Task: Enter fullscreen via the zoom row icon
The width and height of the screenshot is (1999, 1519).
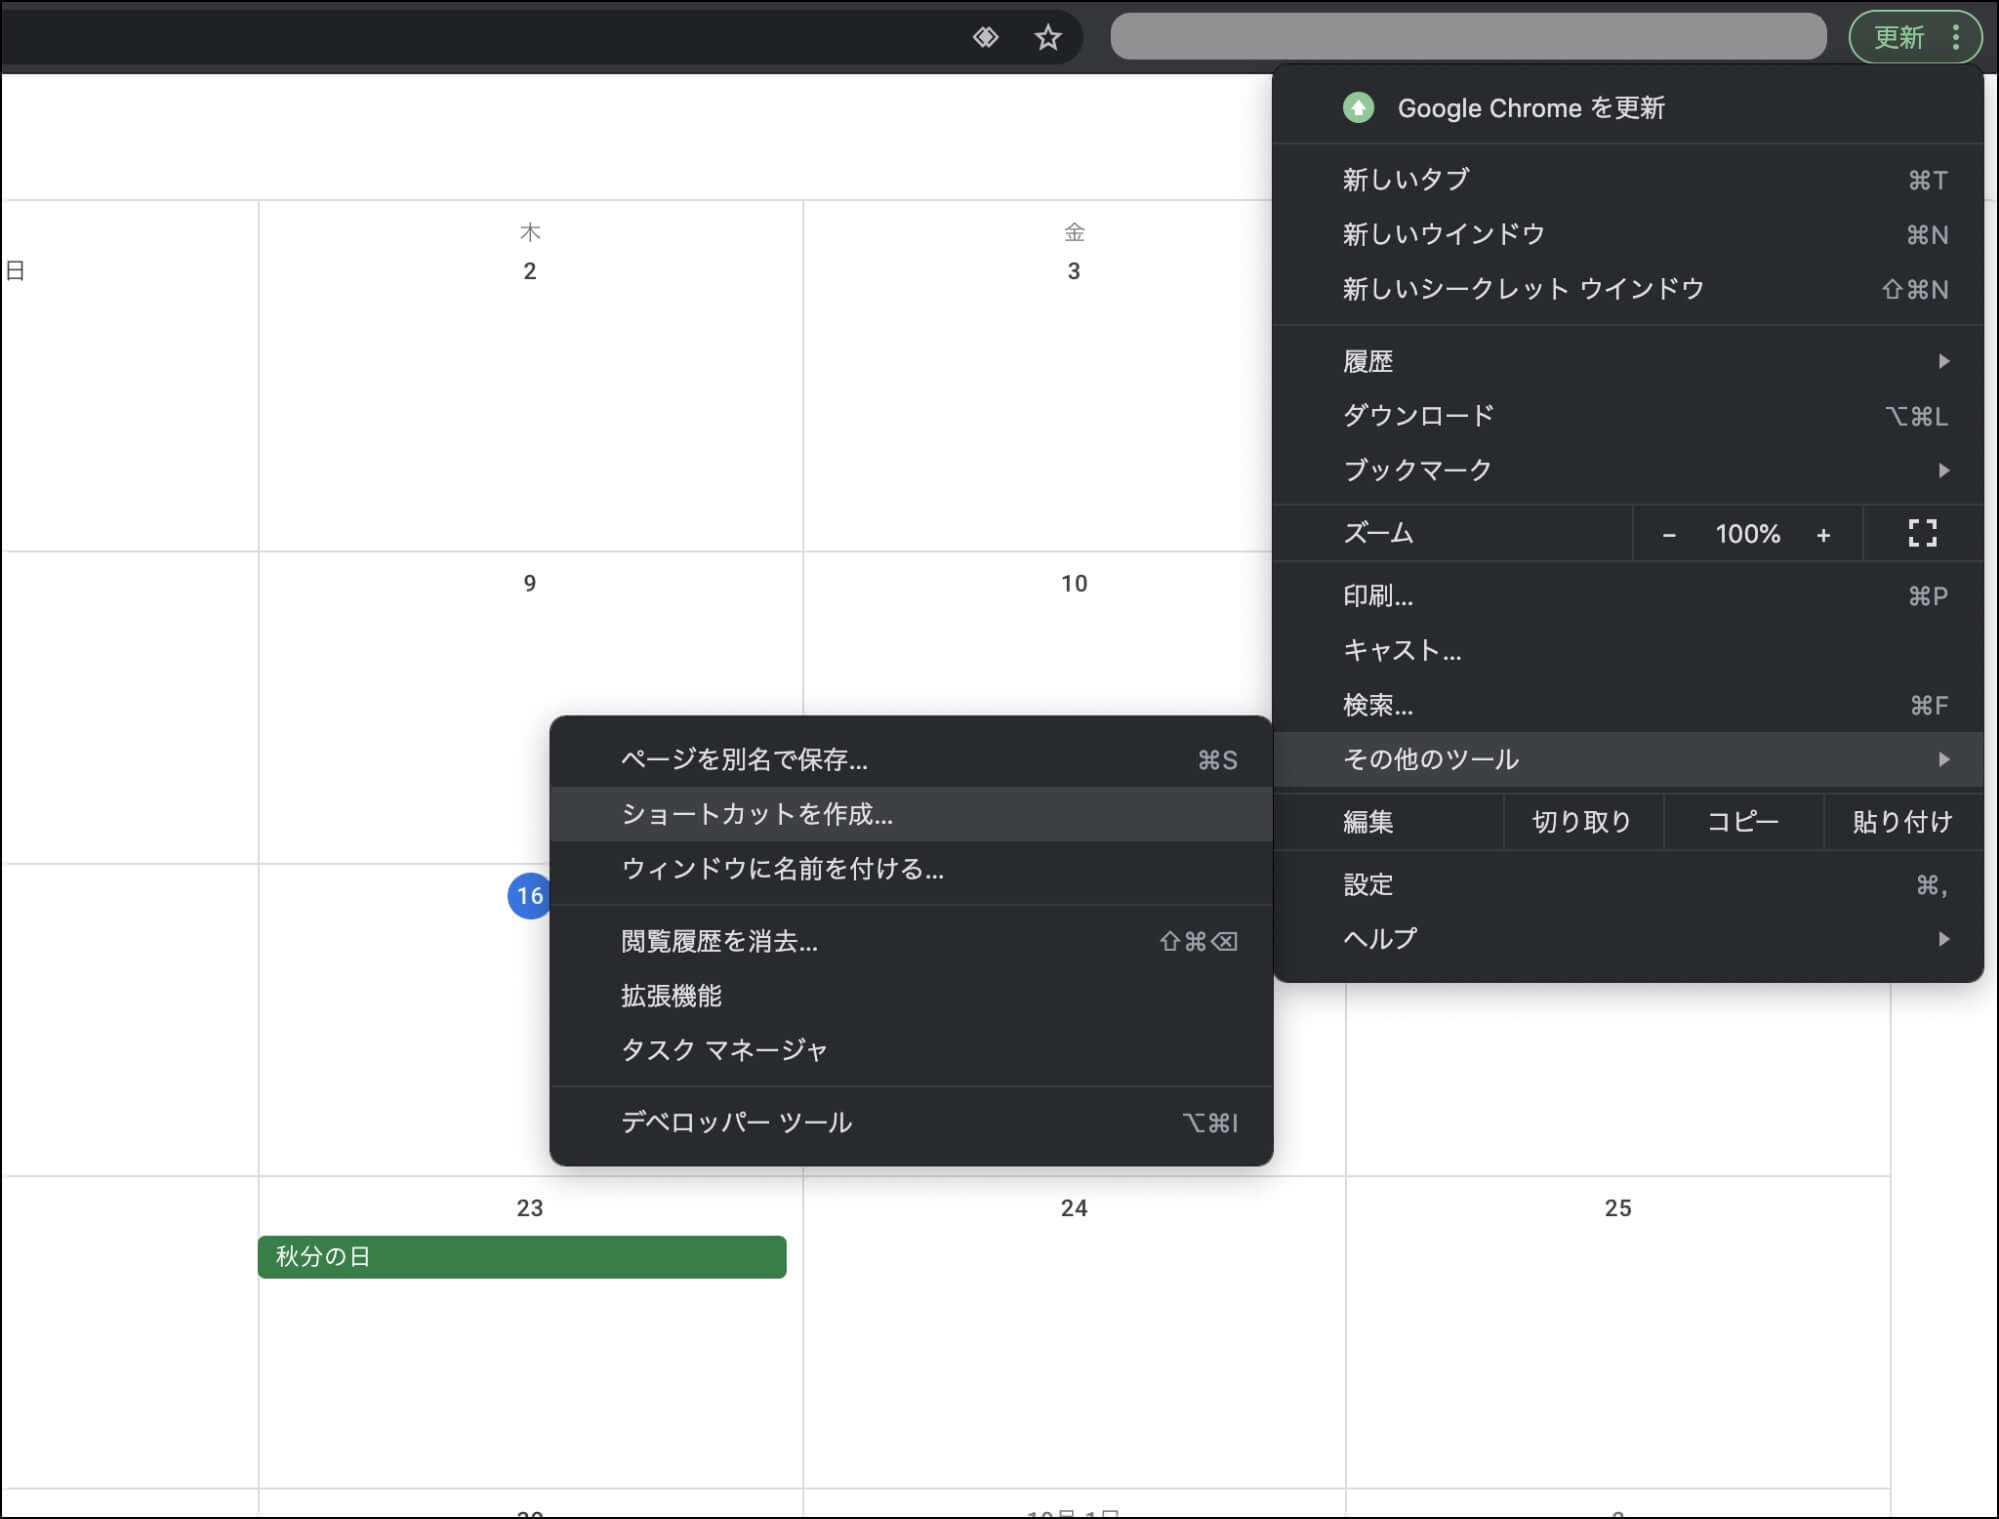Action: pyautogui.click(x=1920, y=534)
